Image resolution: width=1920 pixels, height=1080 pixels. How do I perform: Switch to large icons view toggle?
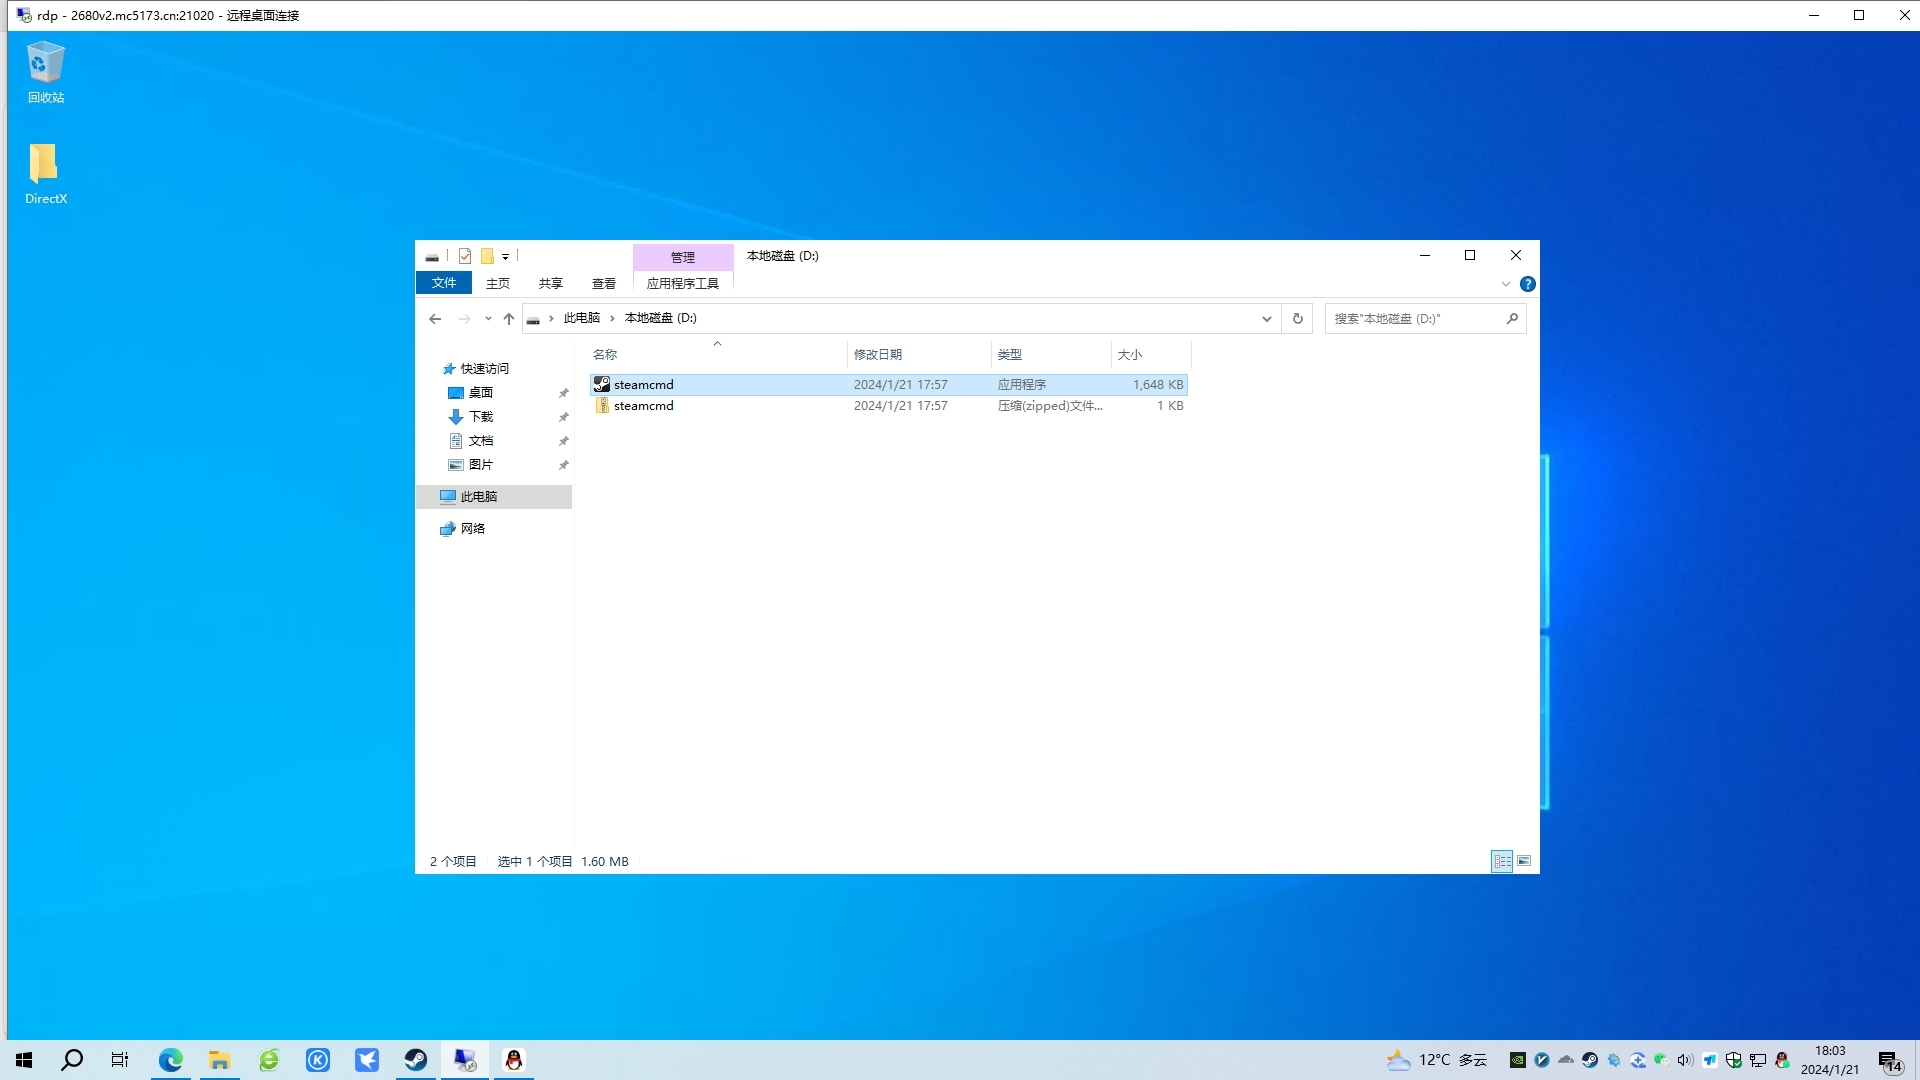pyautogui.click(x=1524, y=861)
